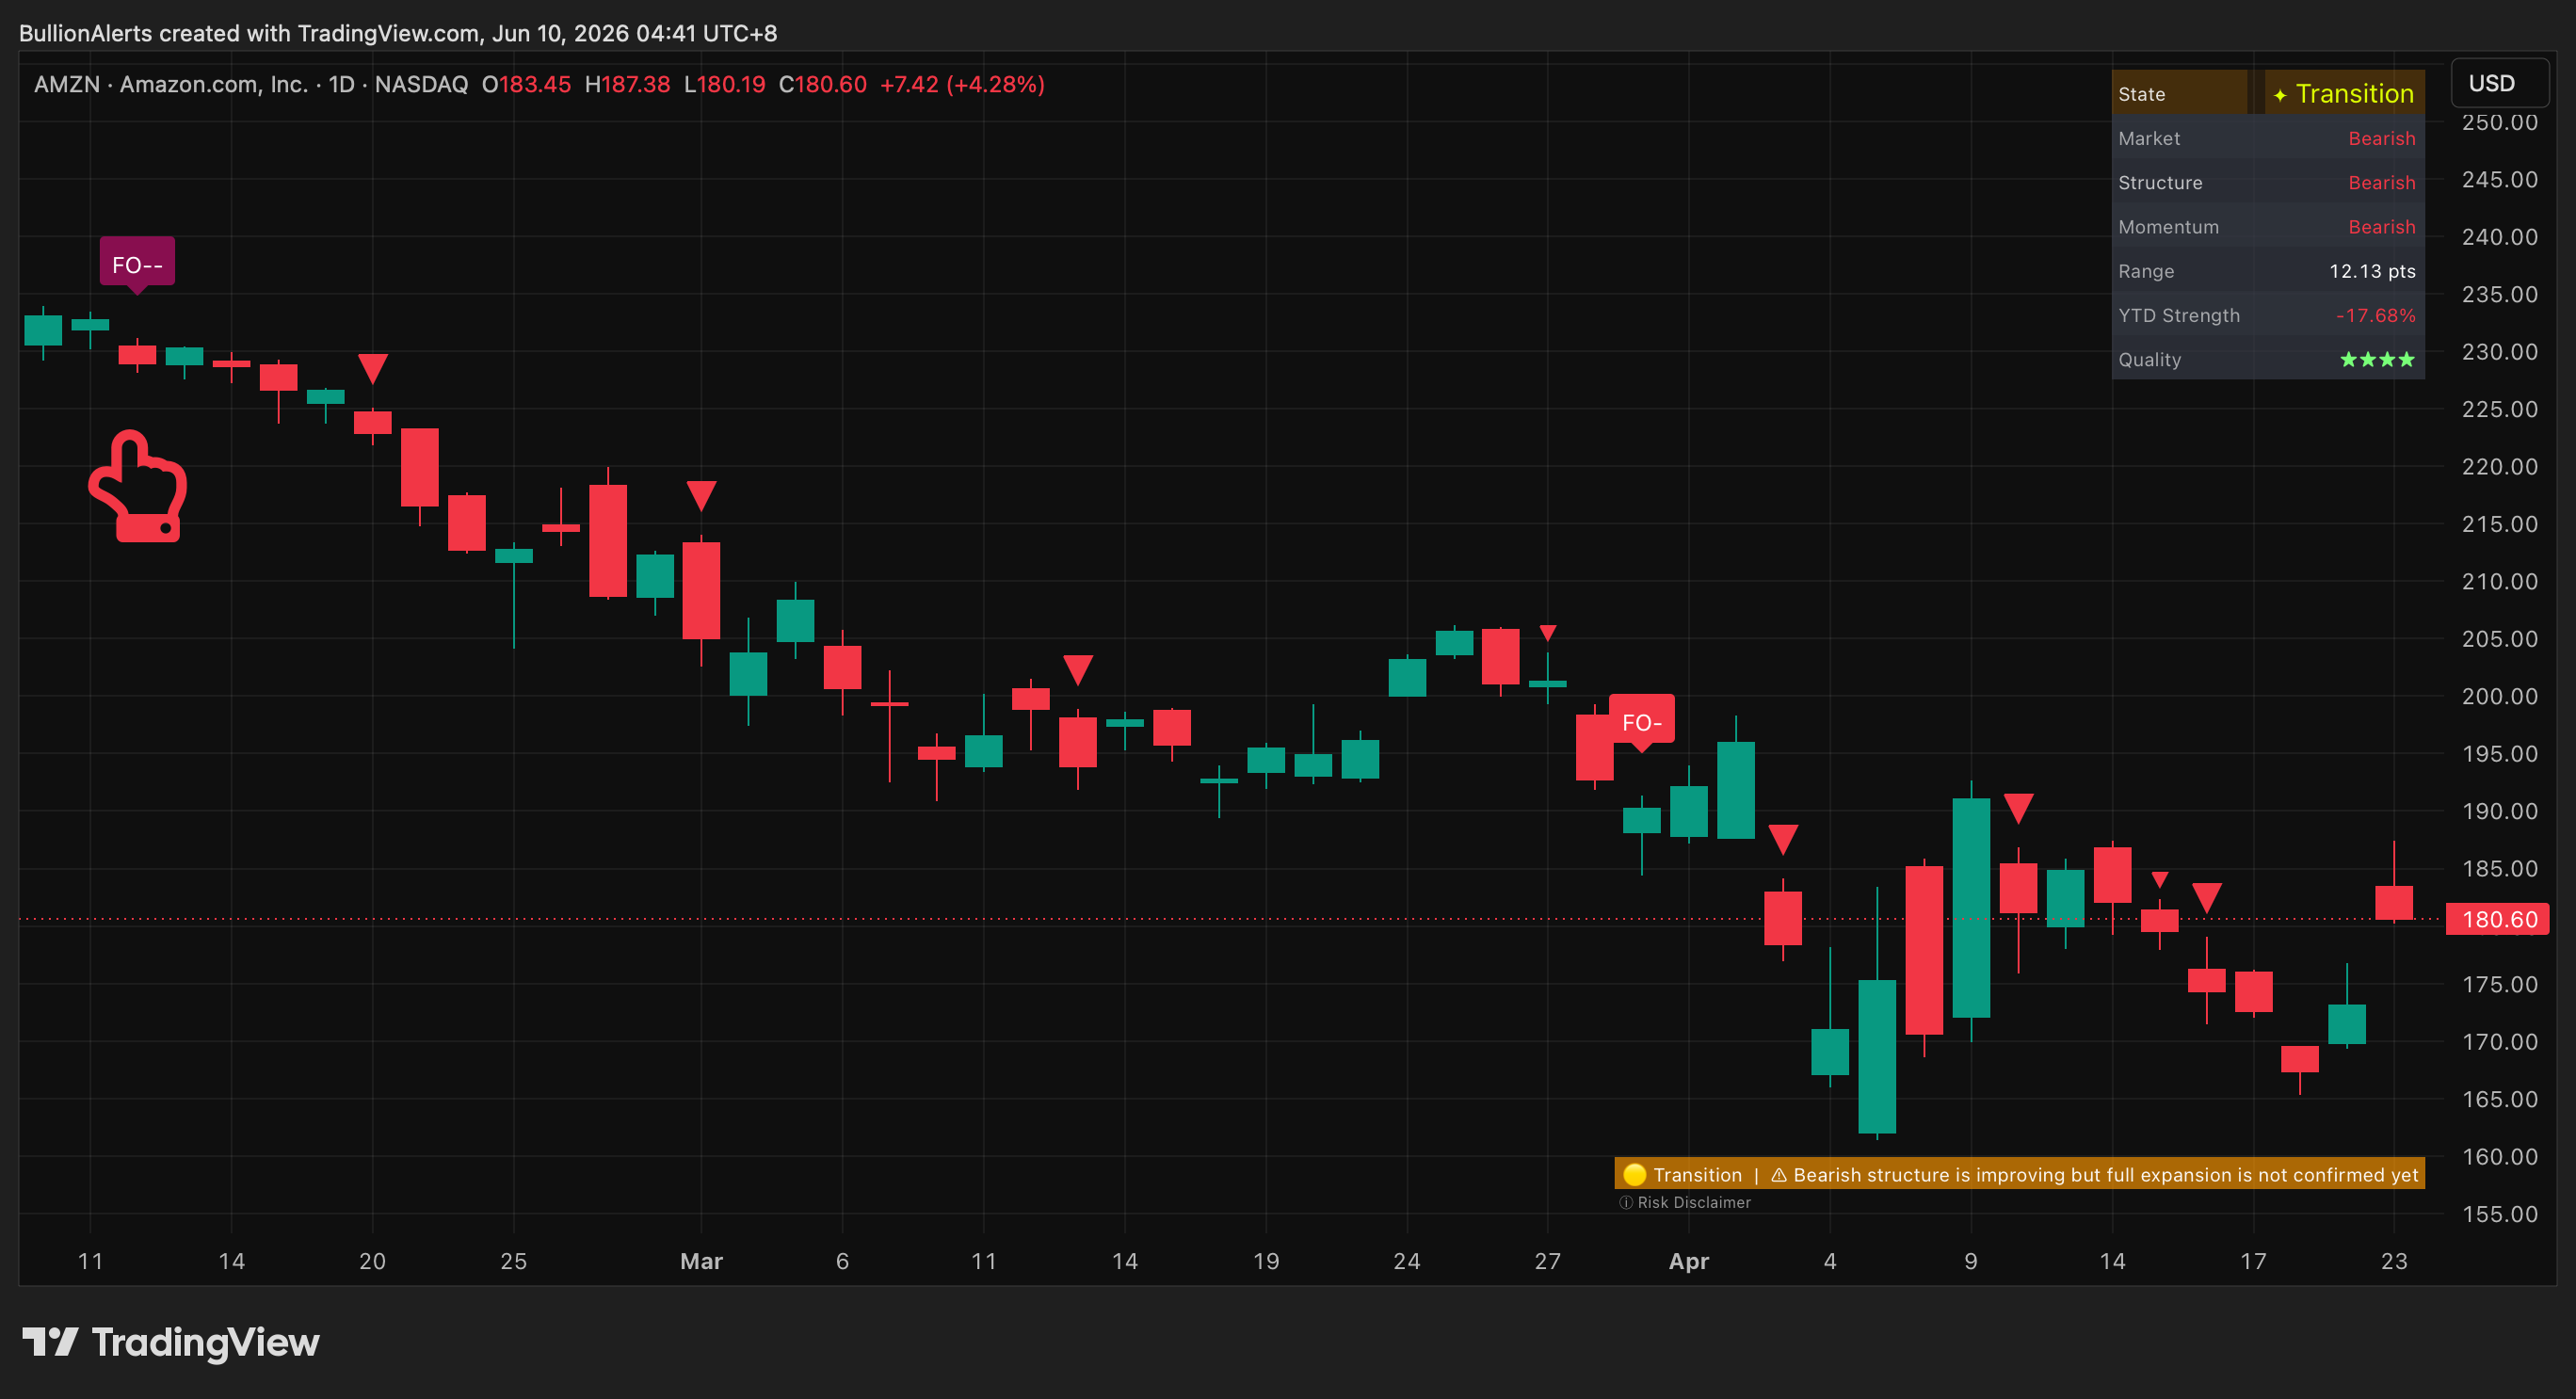Click bearish triangle marker above Feb 20 candle
Viewport: 2576px width, 1399px height.
pyautogui.click(x=373, y=368)
